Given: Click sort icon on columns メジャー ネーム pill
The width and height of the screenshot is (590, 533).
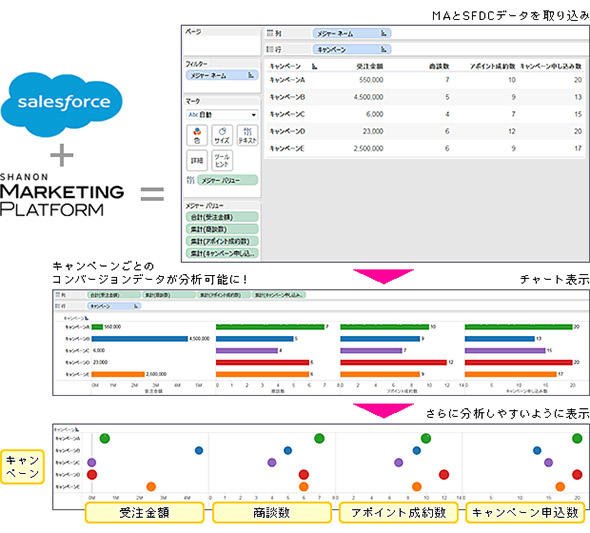Looking at the screenshot, I should (383, 33).
